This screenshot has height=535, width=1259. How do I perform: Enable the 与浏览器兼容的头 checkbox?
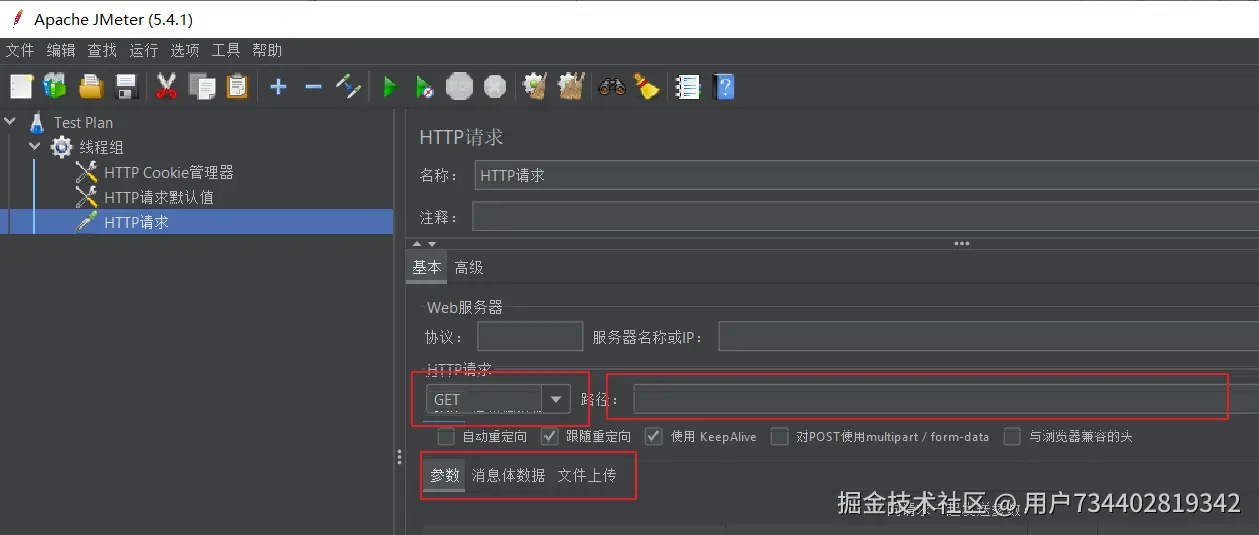click(1012, 436)
